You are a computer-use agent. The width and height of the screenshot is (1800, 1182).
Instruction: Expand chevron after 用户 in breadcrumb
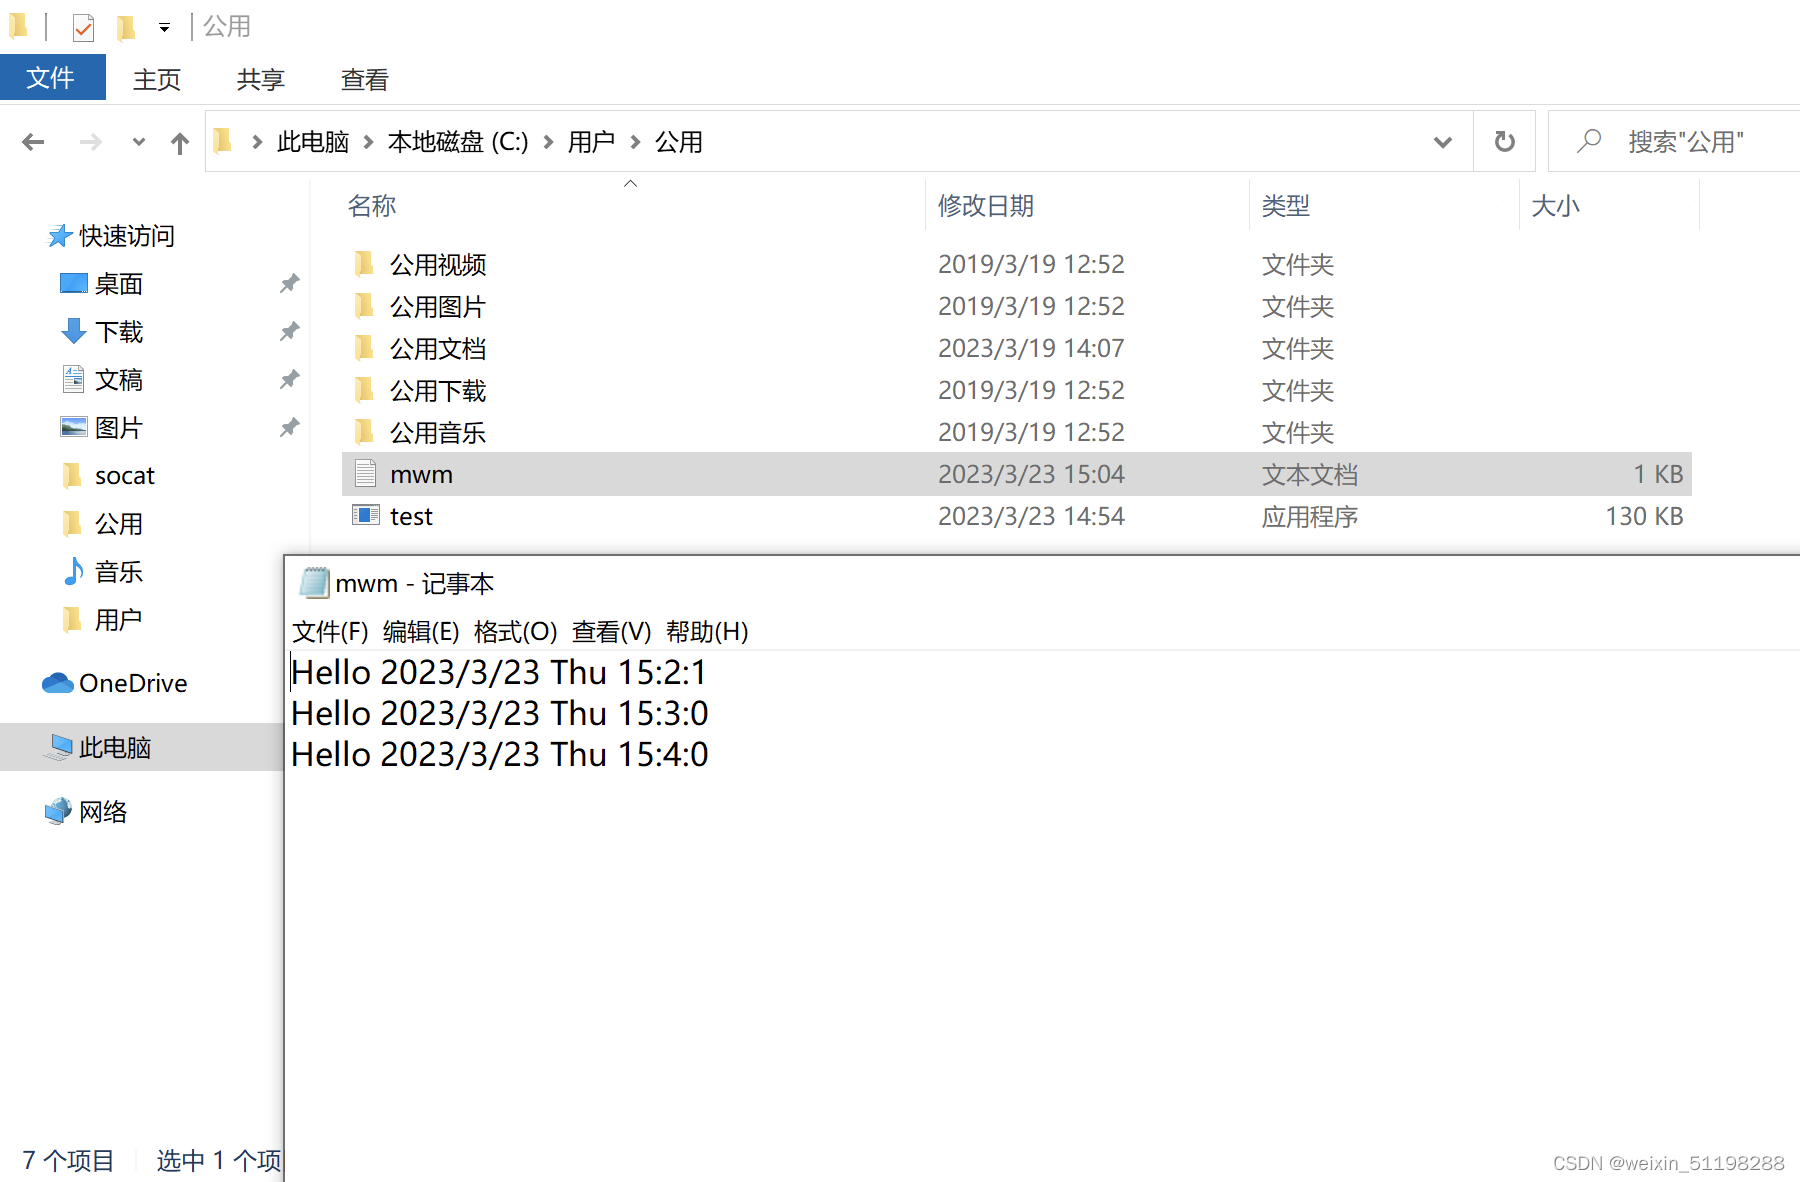click(635, 142)
